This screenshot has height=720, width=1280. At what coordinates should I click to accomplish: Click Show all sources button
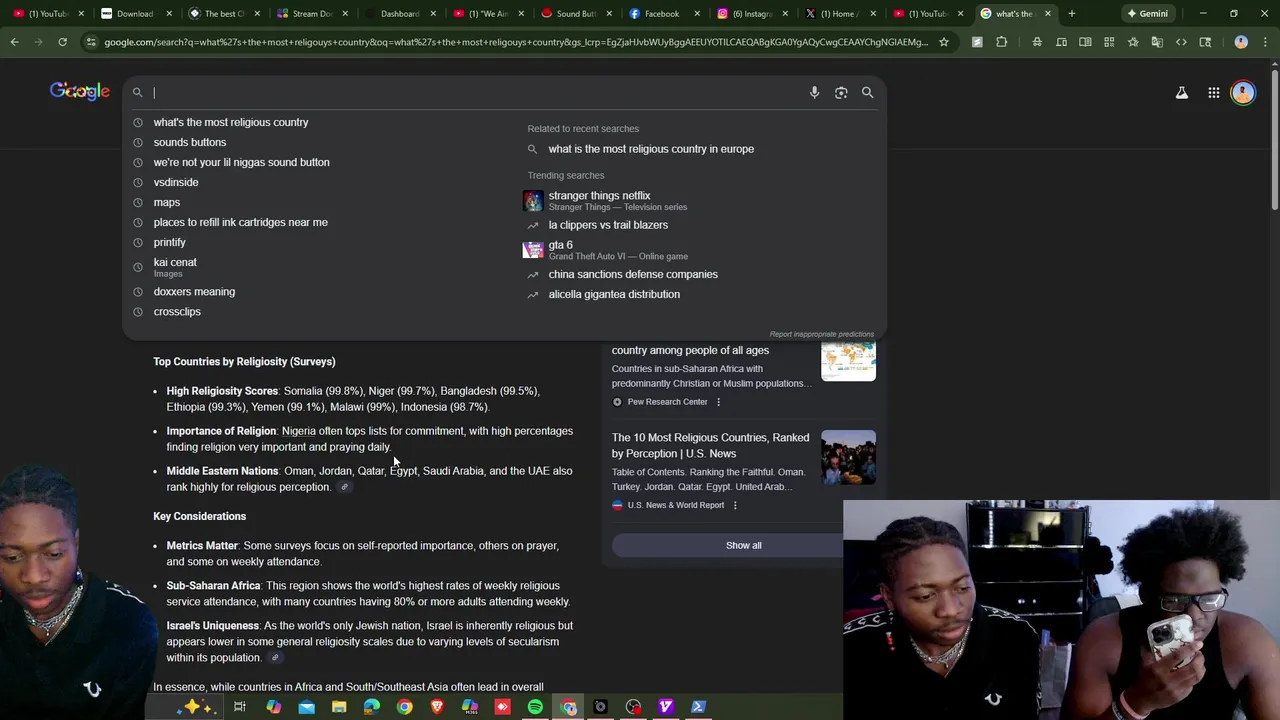click(x=743, y=545)
